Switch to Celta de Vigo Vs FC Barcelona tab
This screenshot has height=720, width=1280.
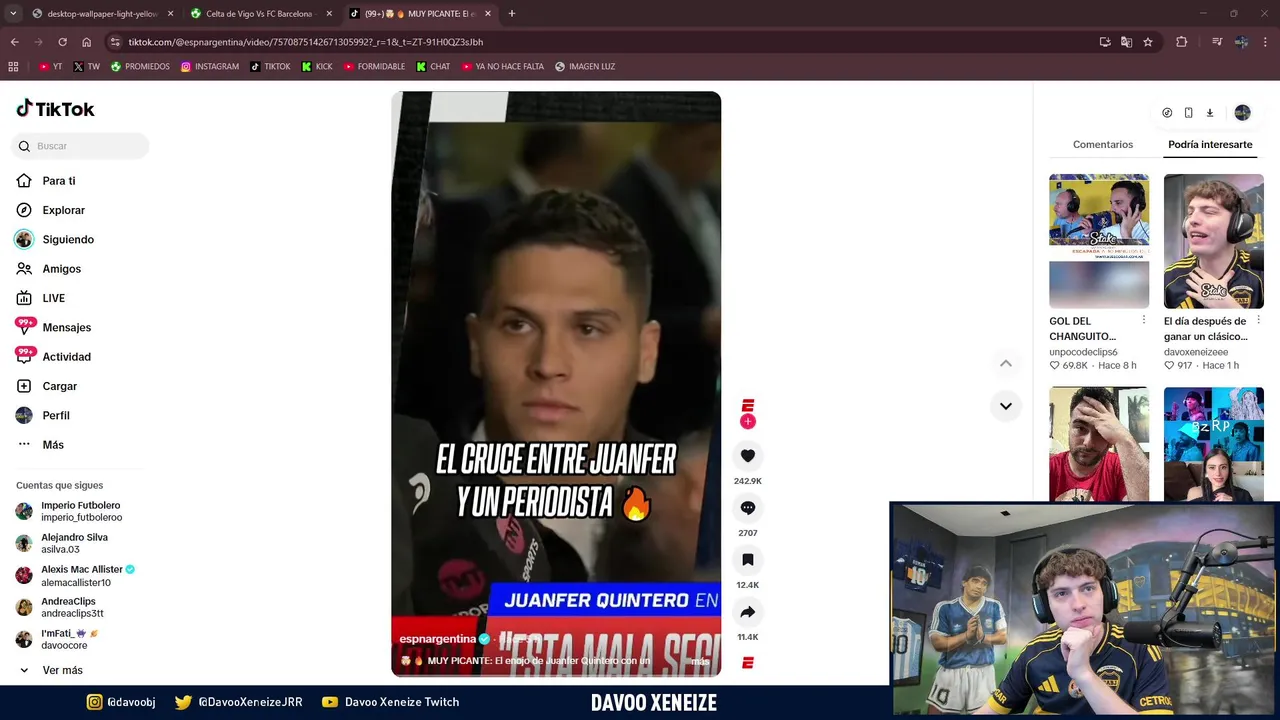click(x=260, y=14)
